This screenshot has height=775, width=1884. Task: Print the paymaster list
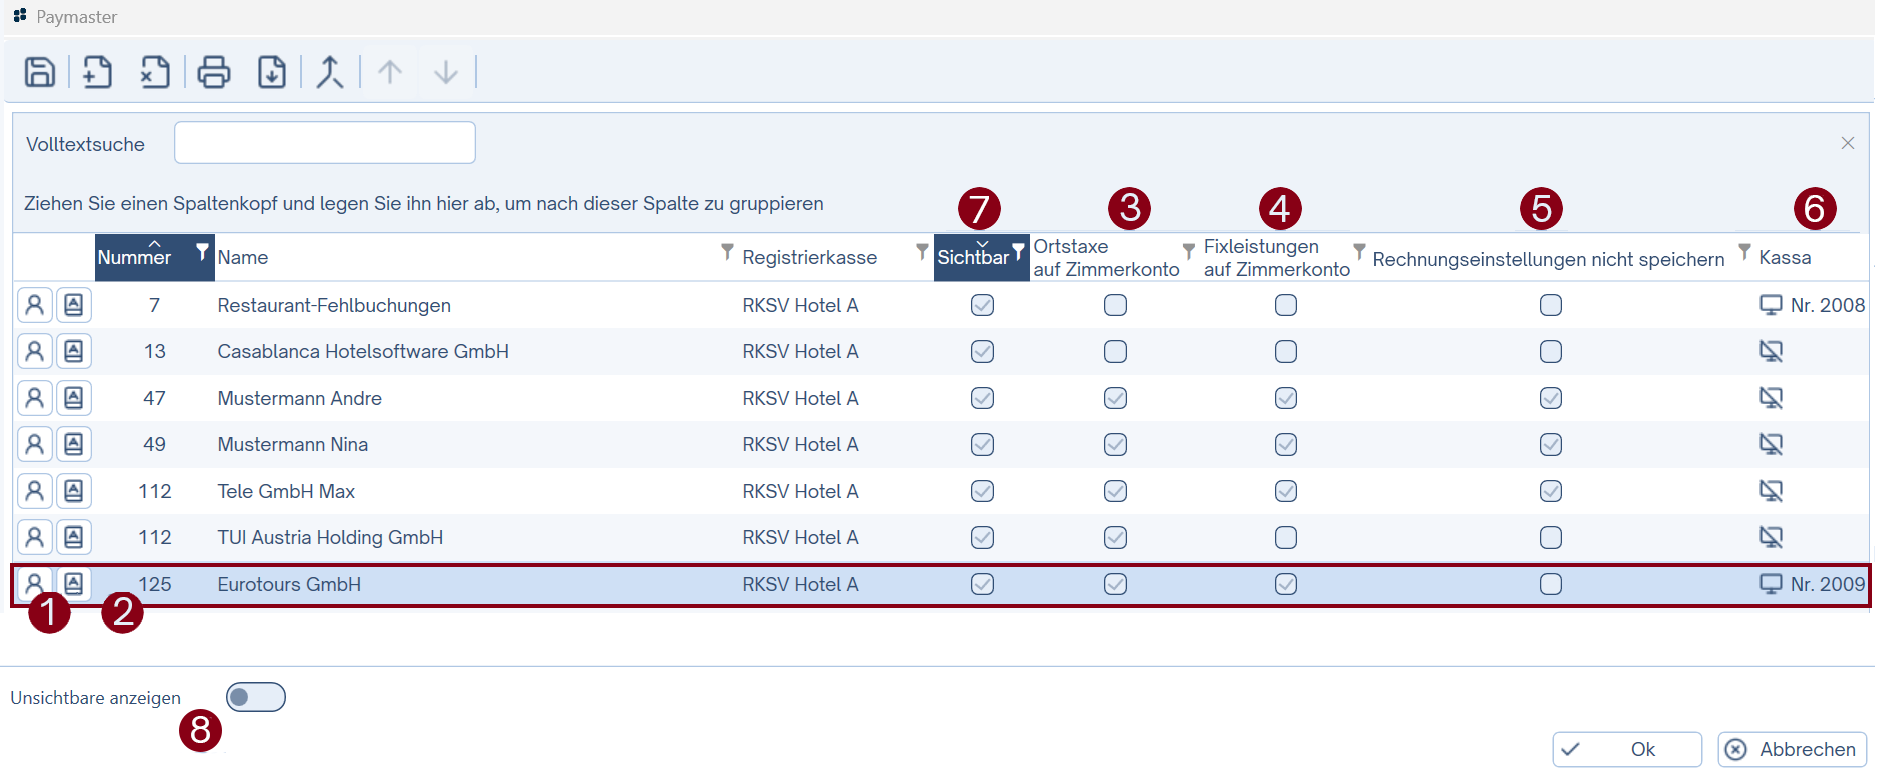[x=213, y=72]
